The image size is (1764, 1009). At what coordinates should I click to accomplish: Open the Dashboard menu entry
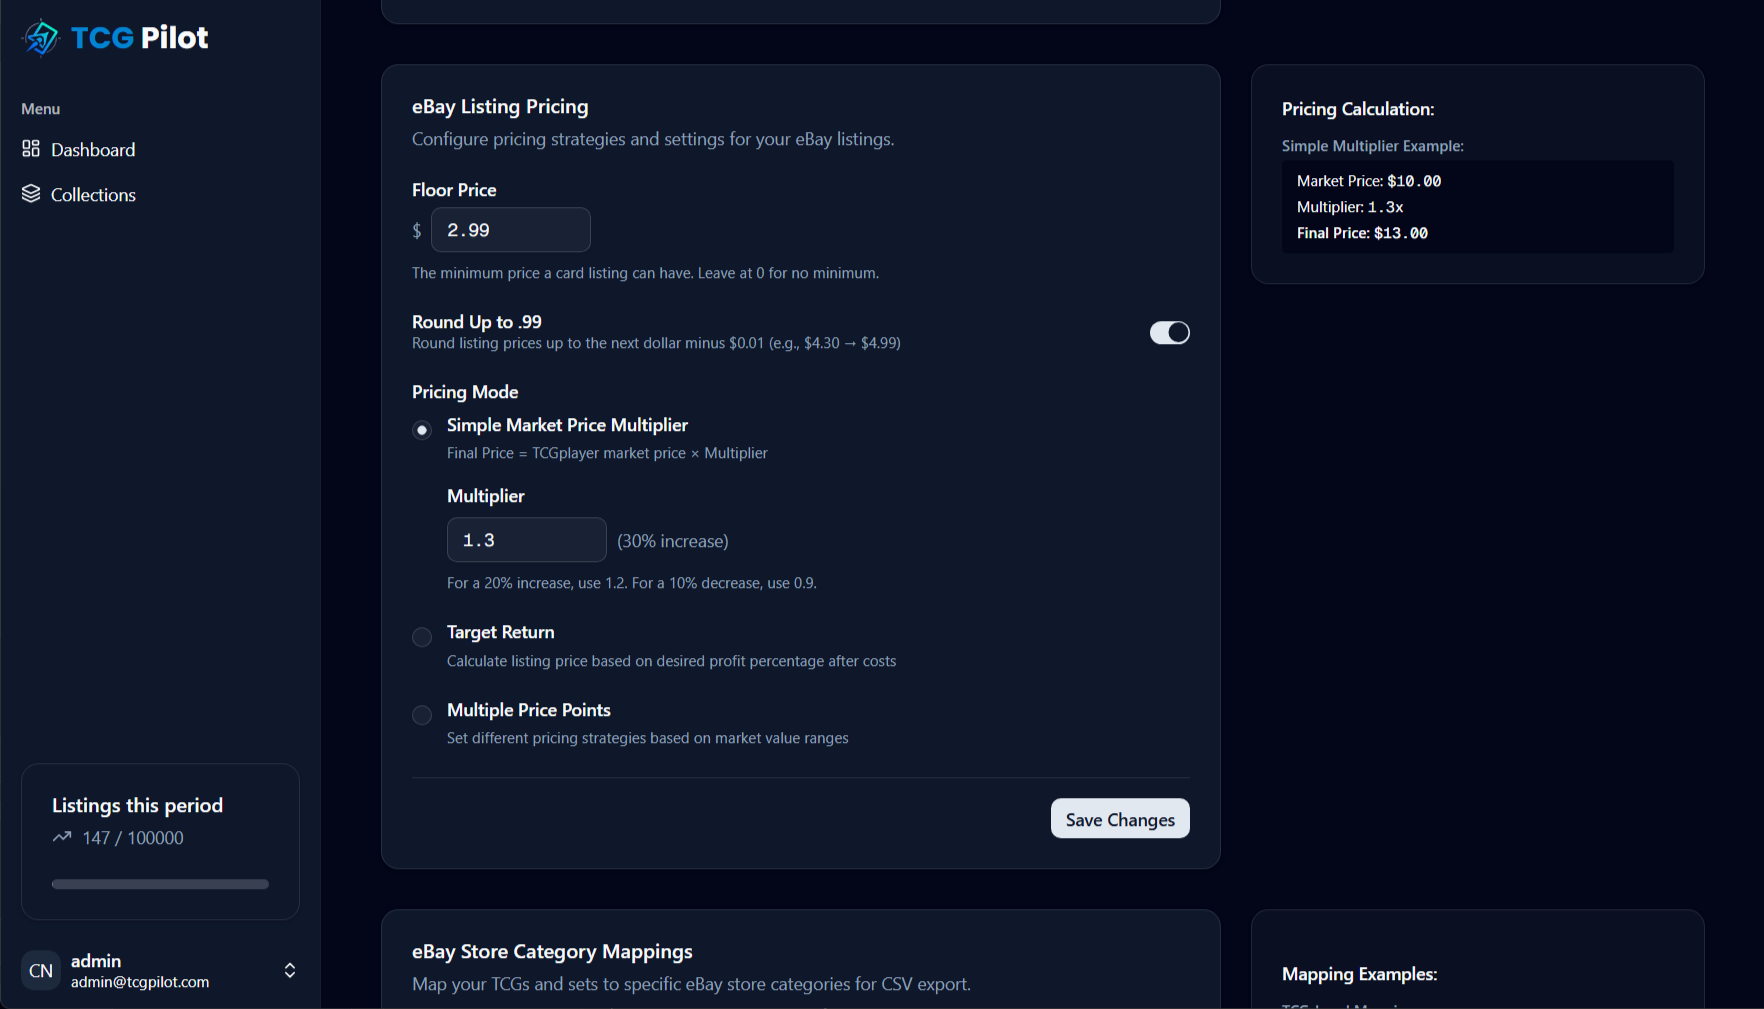tap(93, 149)
